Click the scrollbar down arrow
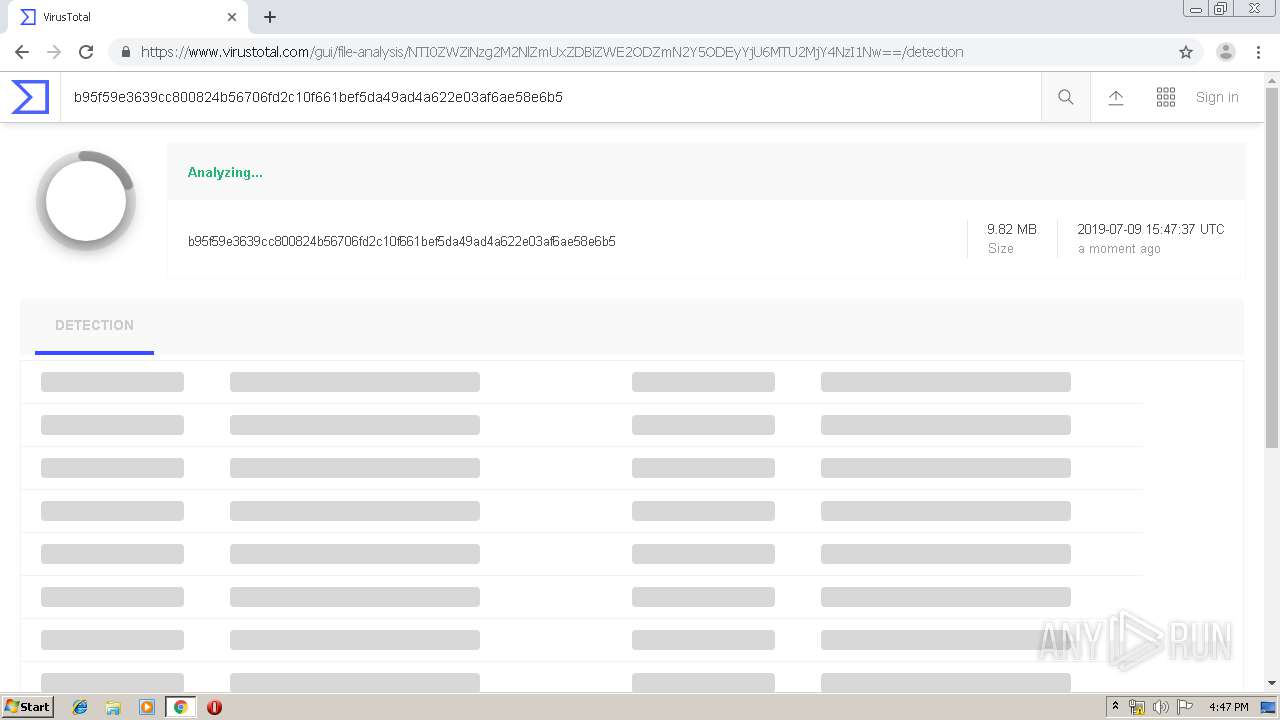1280x720 pixels. pos(1272,683)
